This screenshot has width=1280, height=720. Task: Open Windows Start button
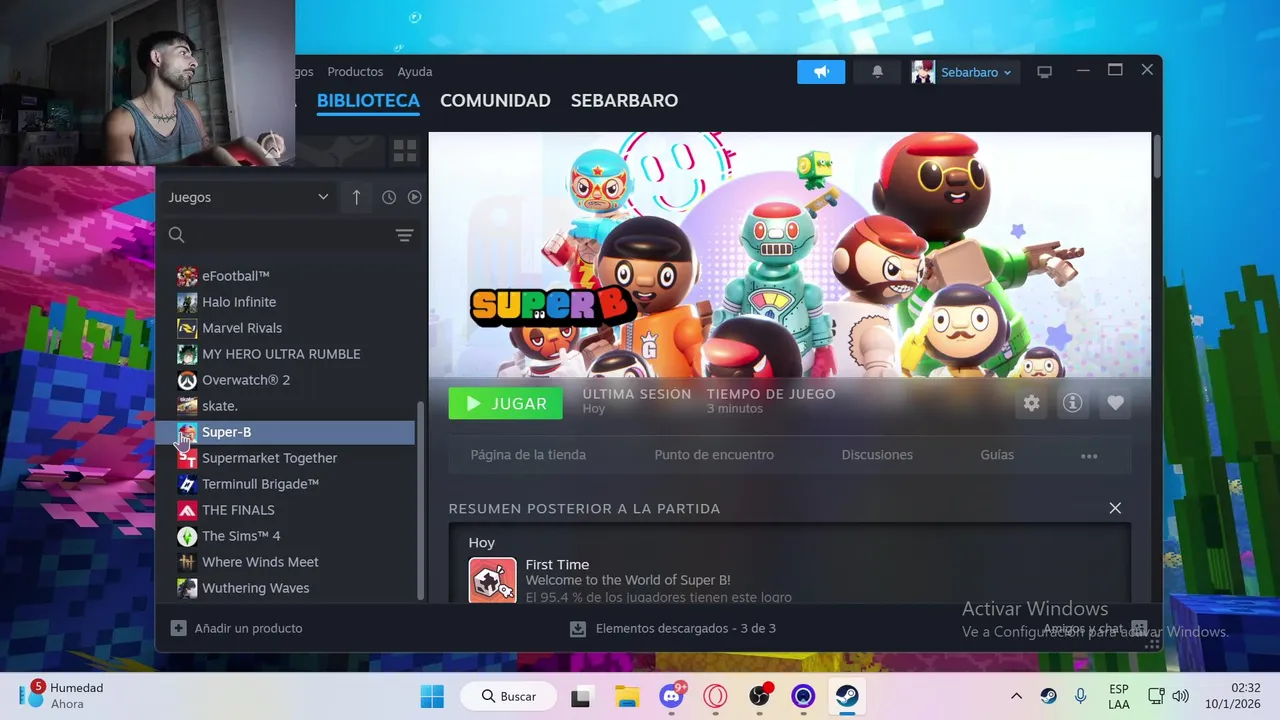pyautogui.click(x=432, y=696)
